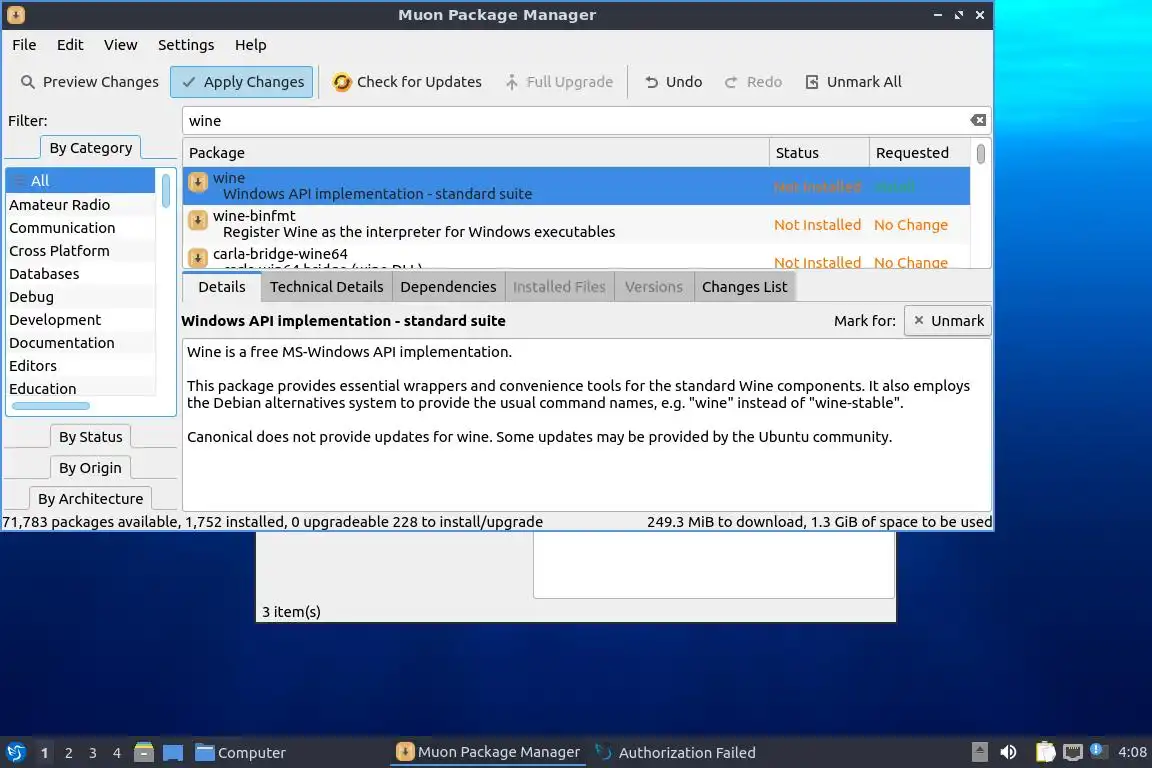
Task: Click No Change for wine-binfmt
Action: (910, 225)
